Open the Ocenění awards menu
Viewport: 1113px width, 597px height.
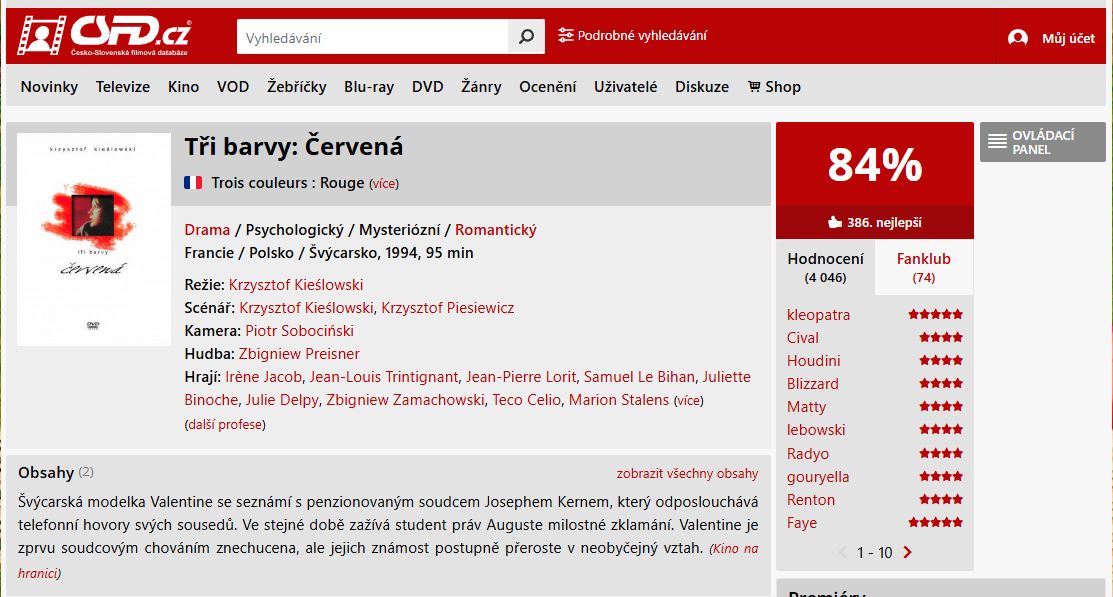click(547, 87)
